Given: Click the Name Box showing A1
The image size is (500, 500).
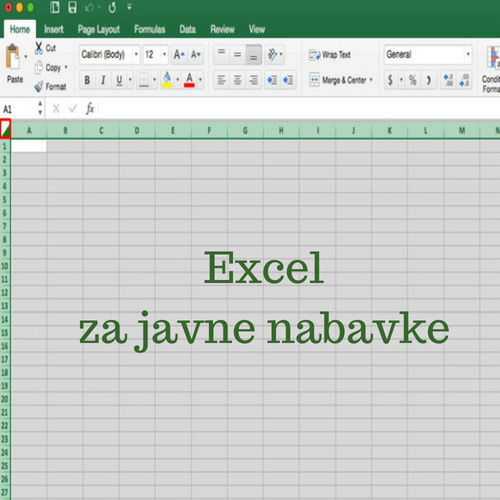Looking at the screenshot, I should [x=19, y=109].
